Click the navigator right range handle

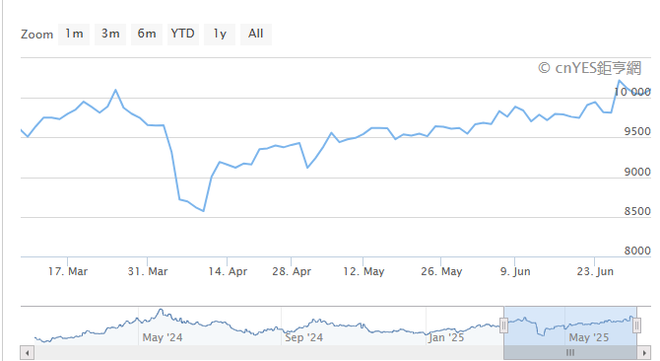click(637, 325)
